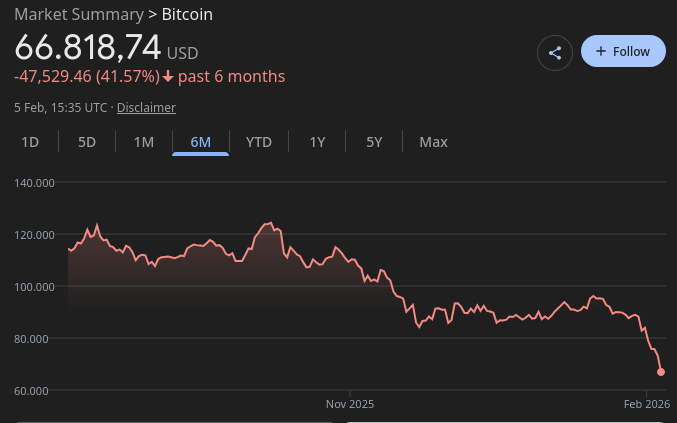Select the 5D chart range tab
Viewport: 677px width, 423px height.
87,142
